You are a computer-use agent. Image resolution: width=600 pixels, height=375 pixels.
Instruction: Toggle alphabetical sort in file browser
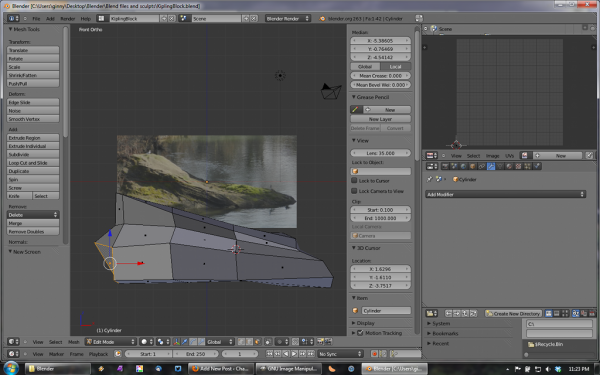(x=576, y=313)
